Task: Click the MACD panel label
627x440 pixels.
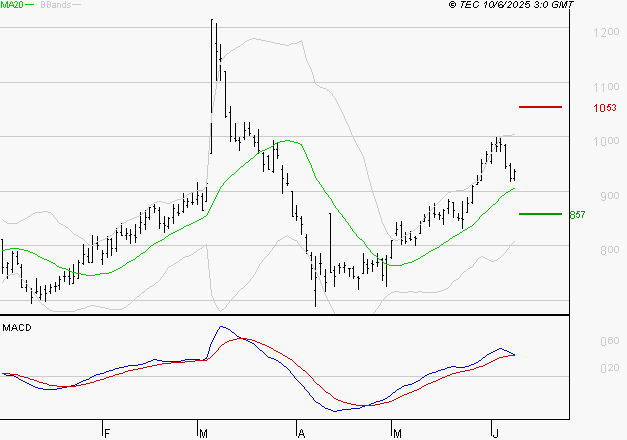Action: coord(17,328)
